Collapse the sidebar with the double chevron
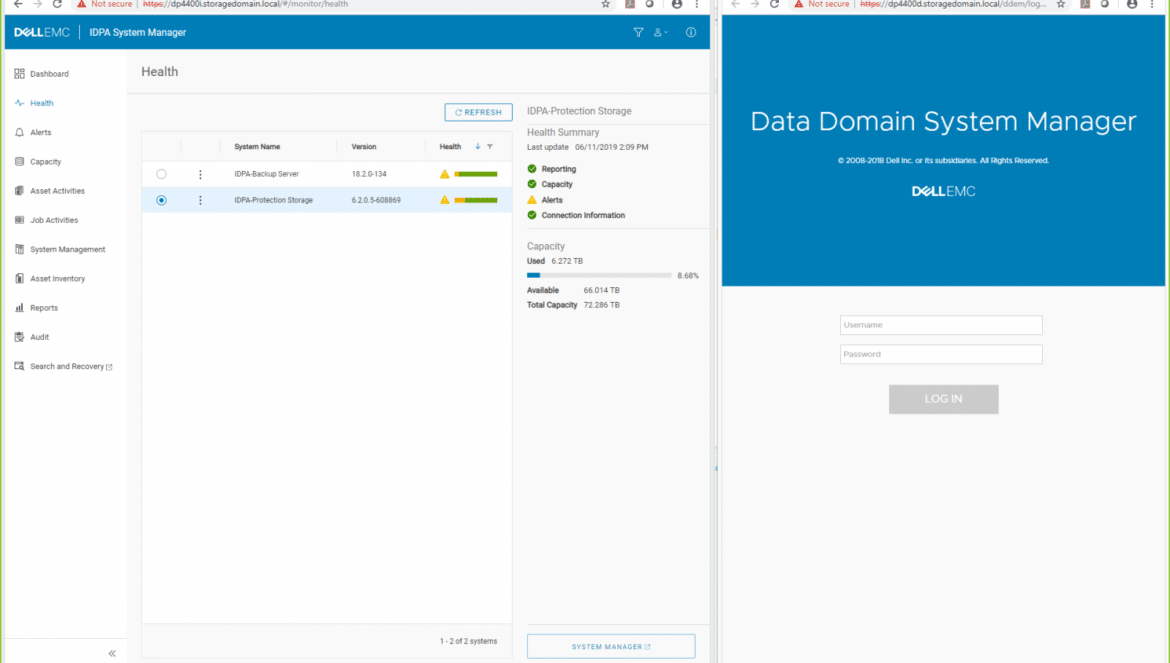 point(112,653)
